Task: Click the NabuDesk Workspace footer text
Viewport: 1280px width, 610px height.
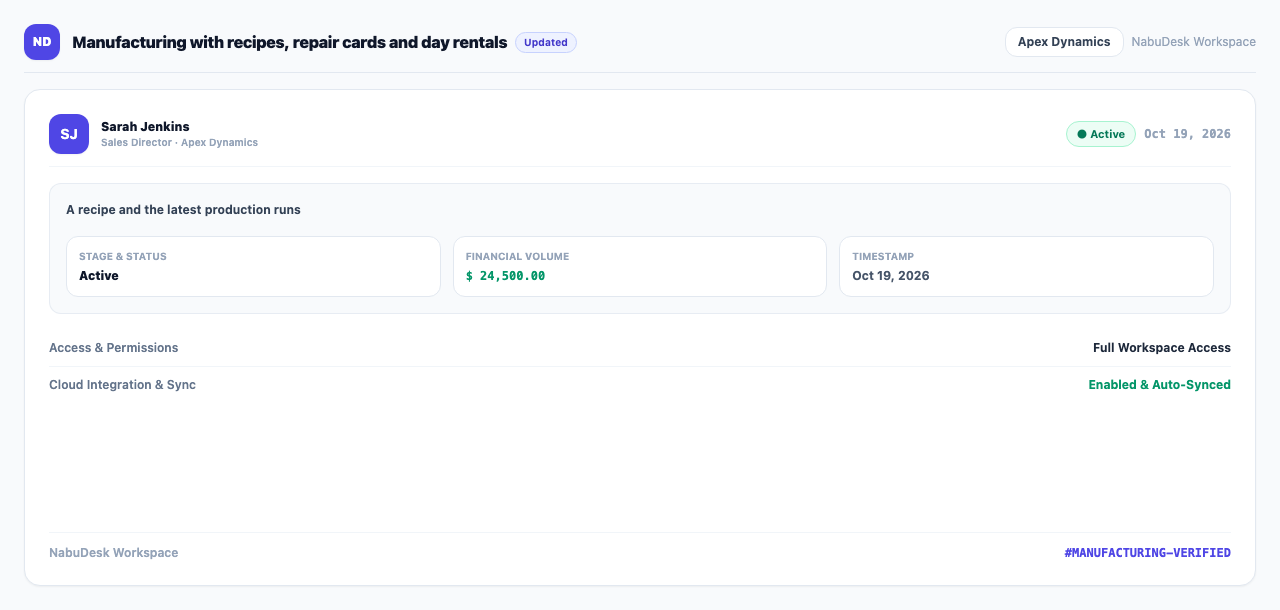Action: (114, 553)
